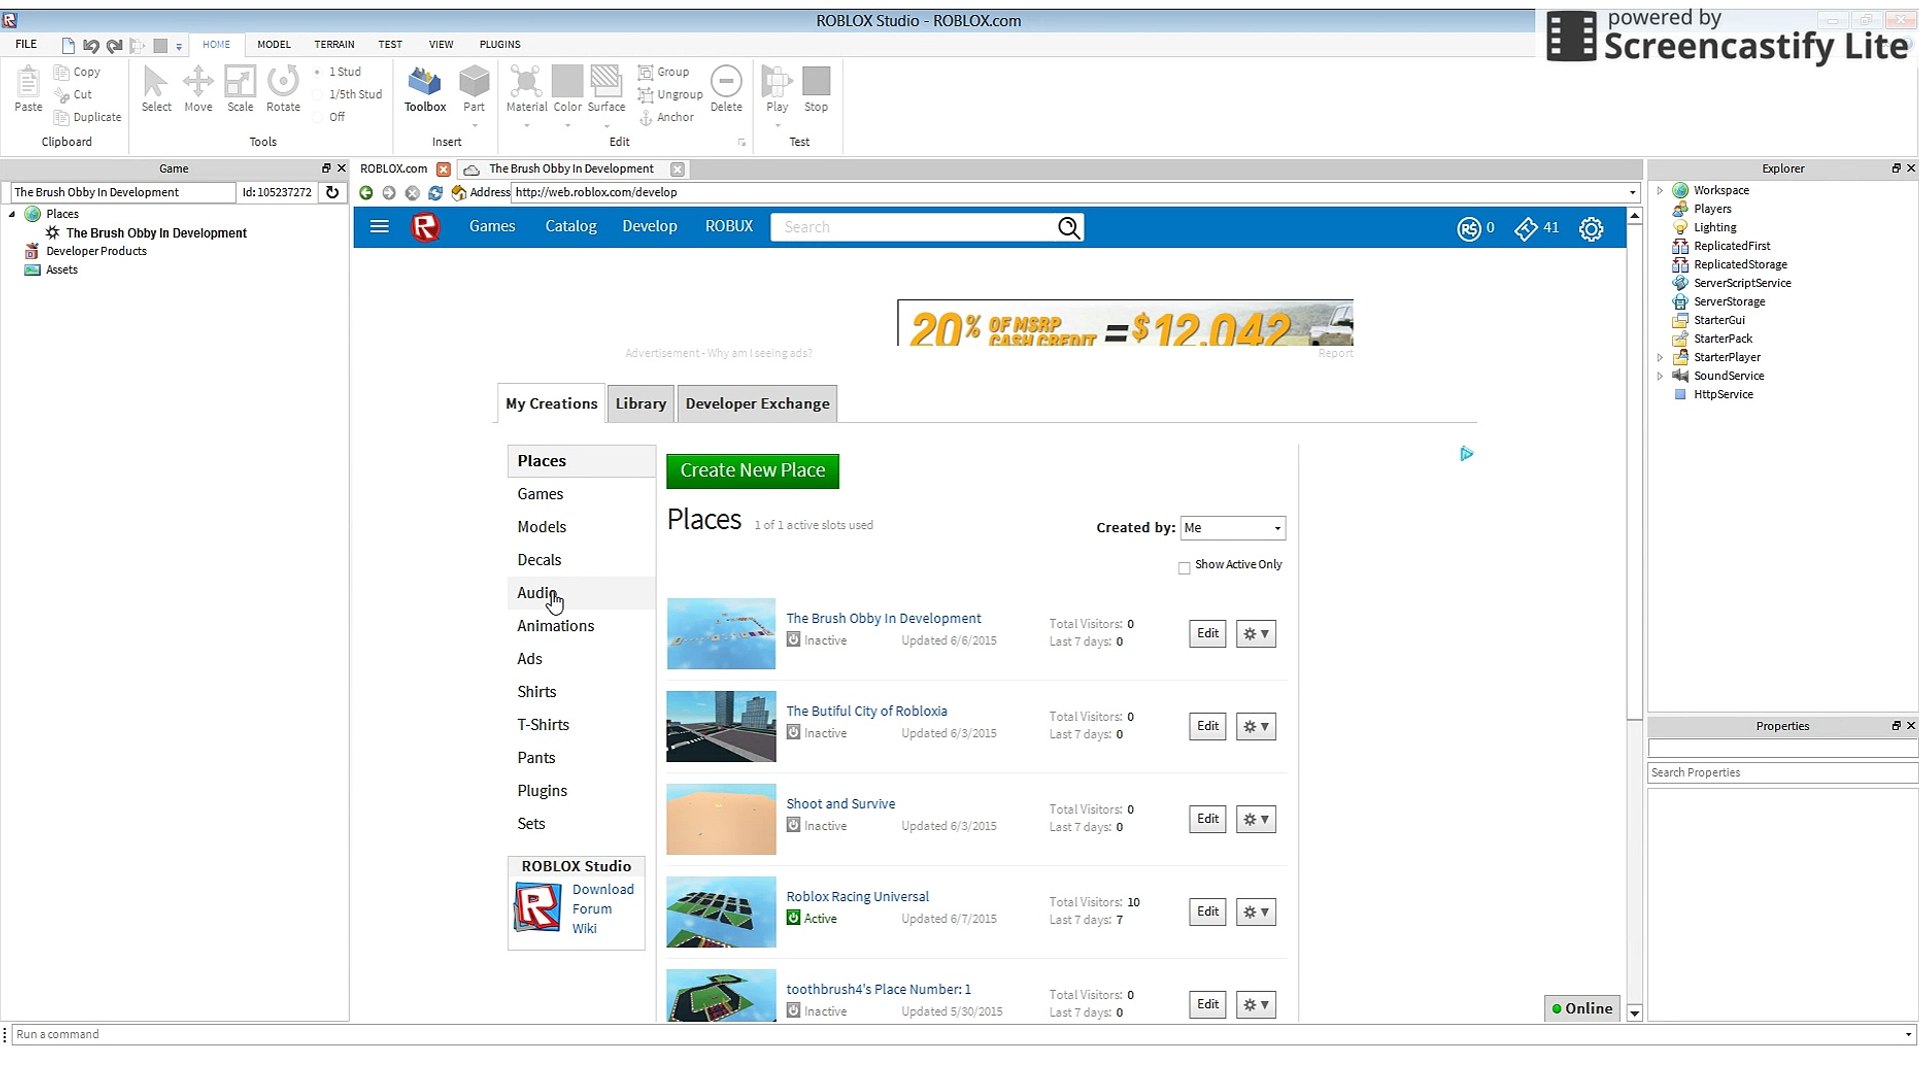Open gear menu for Shoot and Survive

click(1256, 819)
